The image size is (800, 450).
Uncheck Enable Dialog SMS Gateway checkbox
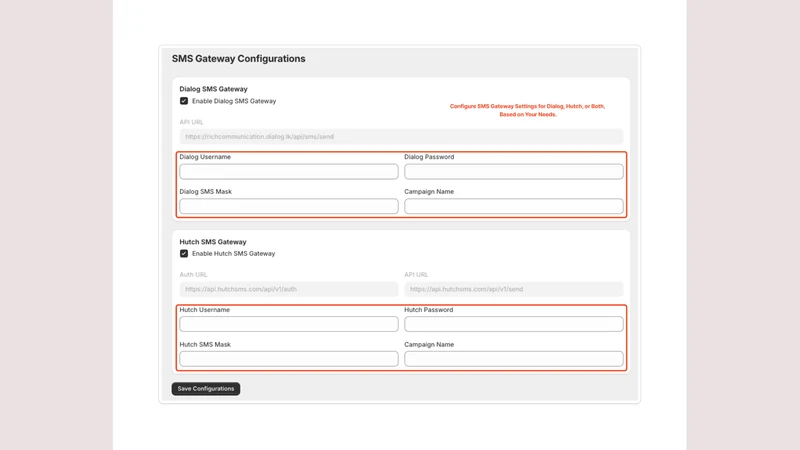click(184, 101)
